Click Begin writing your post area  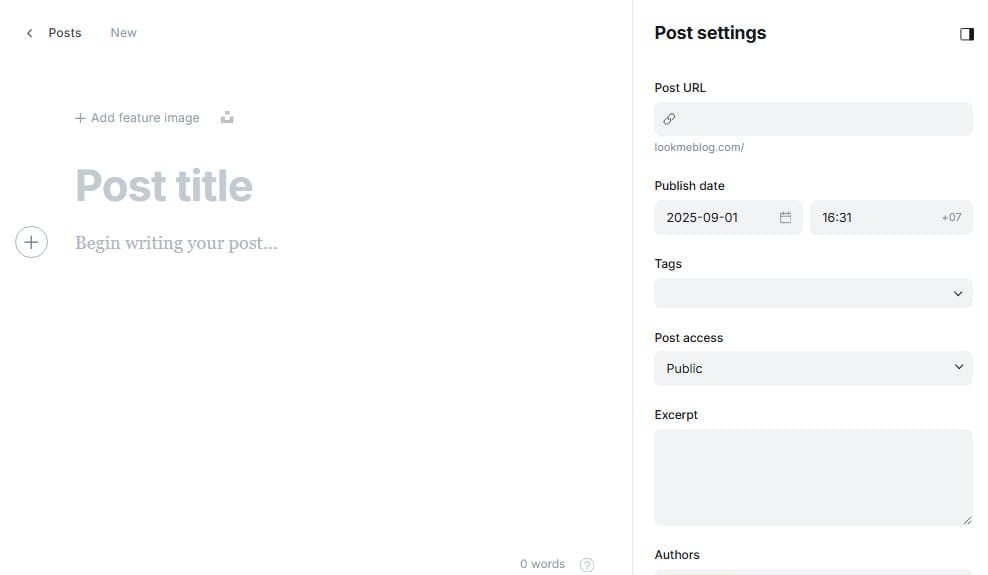tap(176, 243)
